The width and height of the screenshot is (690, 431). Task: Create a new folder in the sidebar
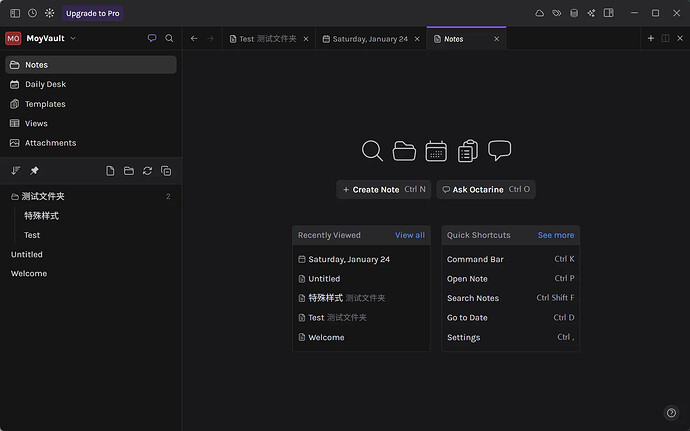point(129,171)
